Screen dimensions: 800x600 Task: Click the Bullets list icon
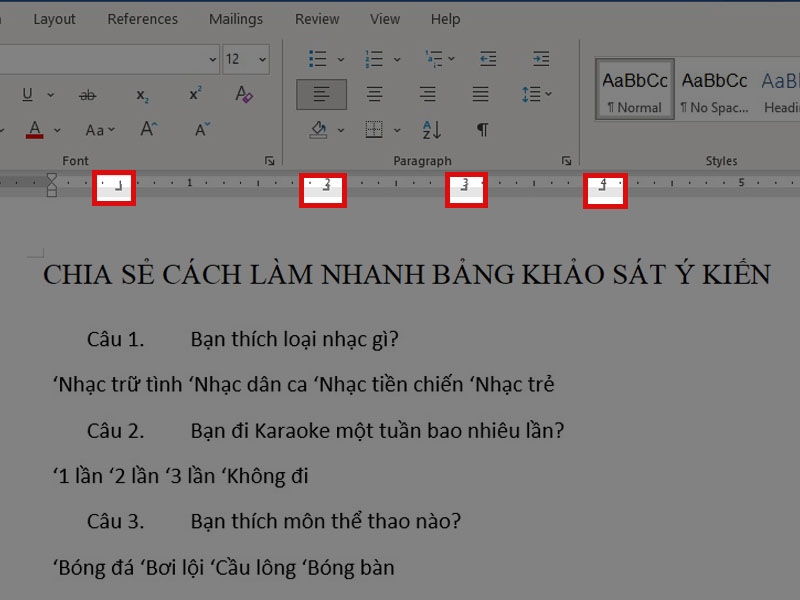317,59
